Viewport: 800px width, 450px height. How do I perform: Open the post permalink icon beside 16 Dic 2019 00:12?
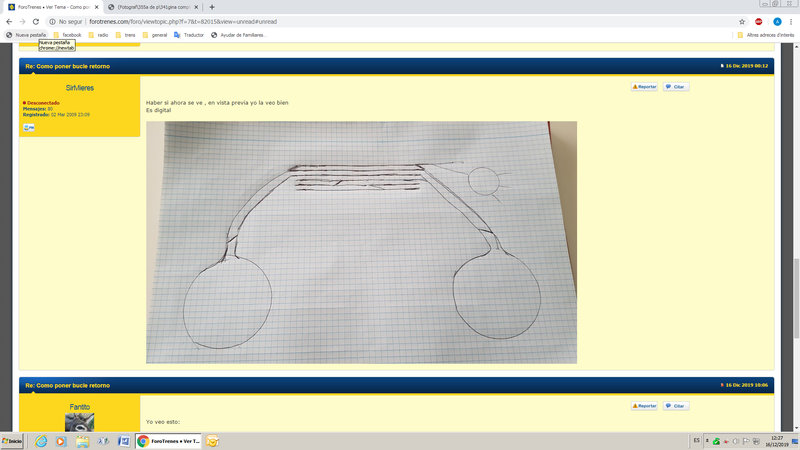(x=722, y=66)
